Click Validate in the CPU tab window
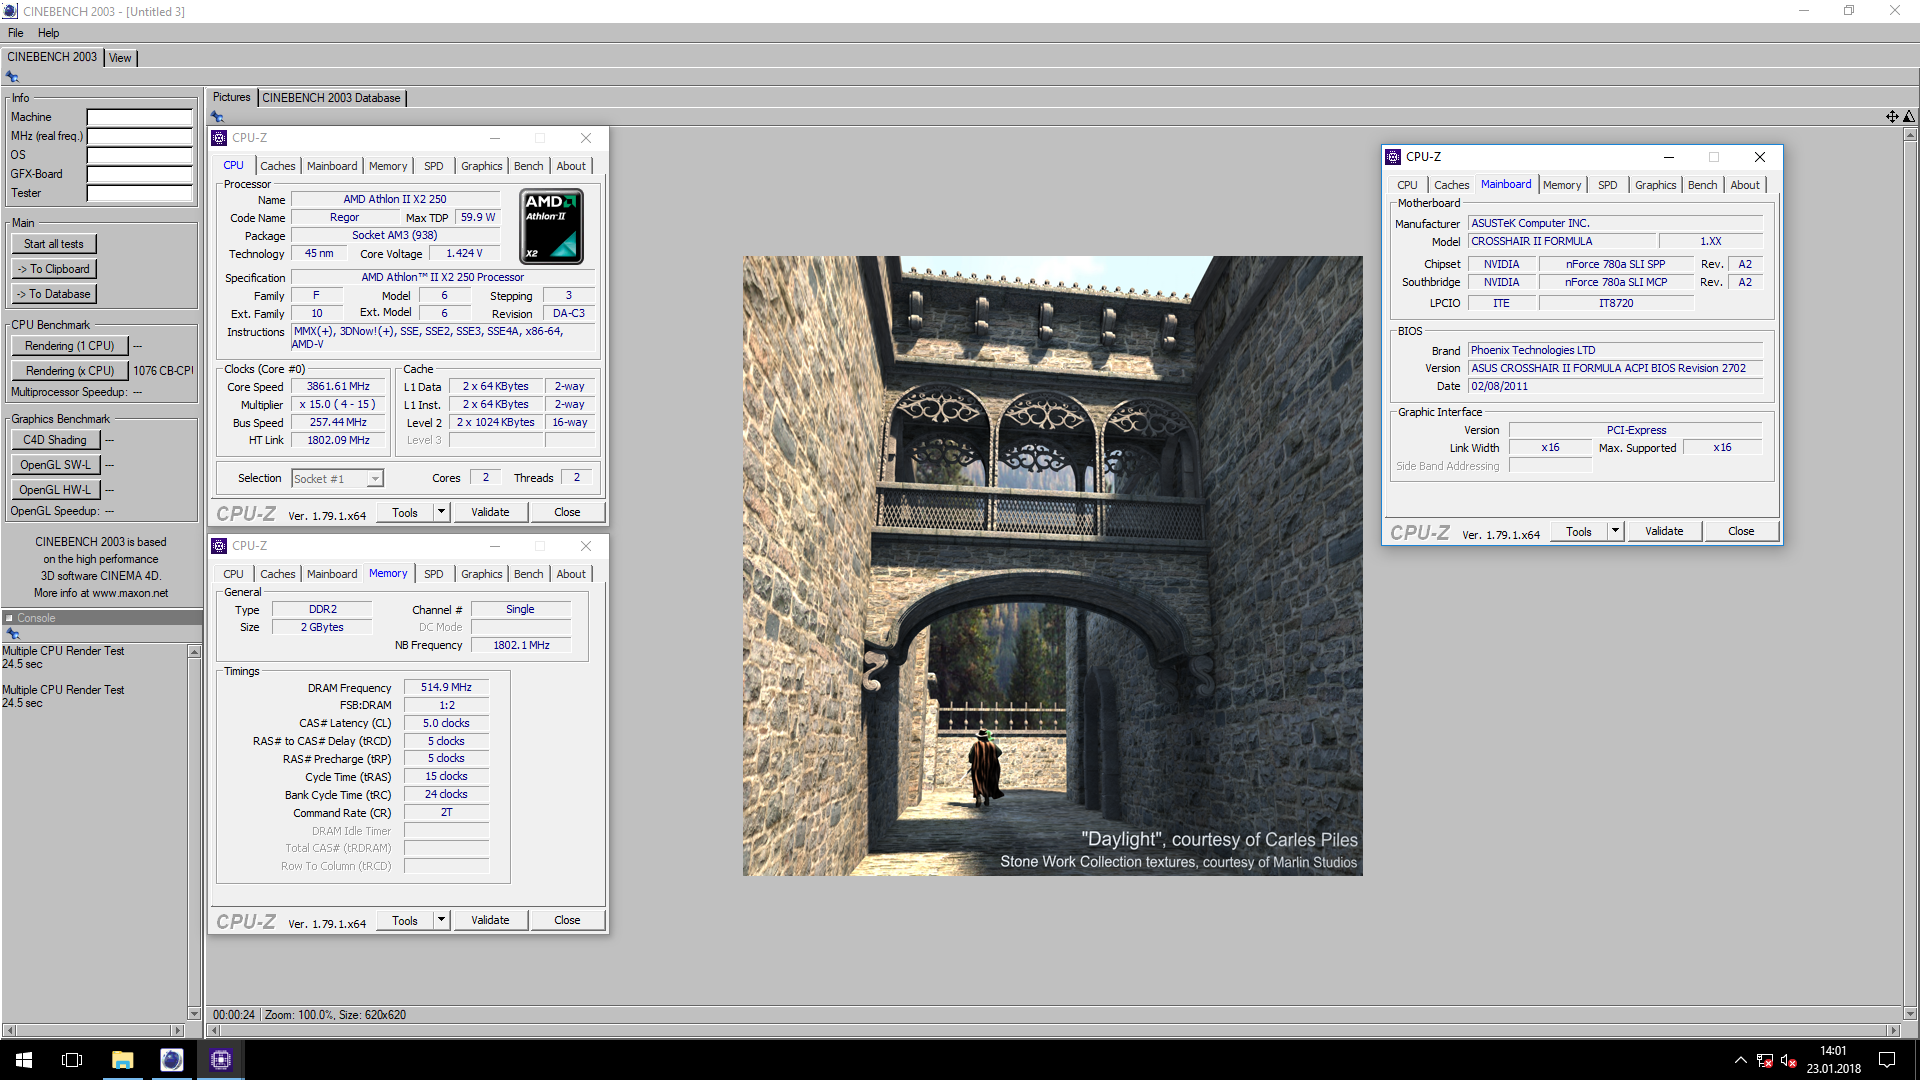 [x=490, y=512]
